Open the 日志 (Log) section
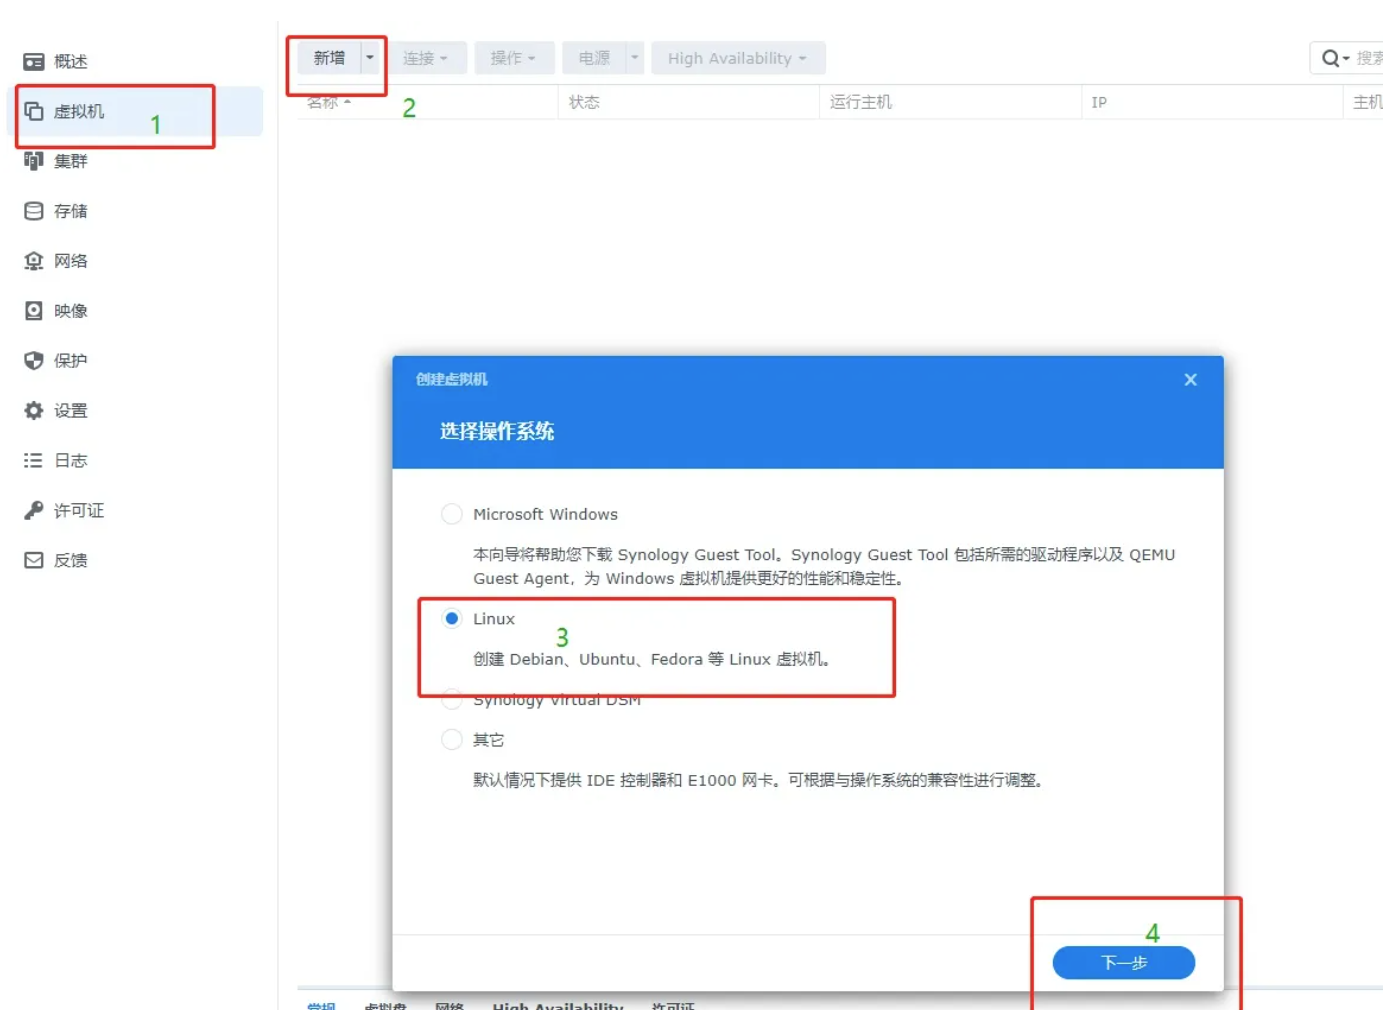The image size is (1386, 1010). point(68,460)
